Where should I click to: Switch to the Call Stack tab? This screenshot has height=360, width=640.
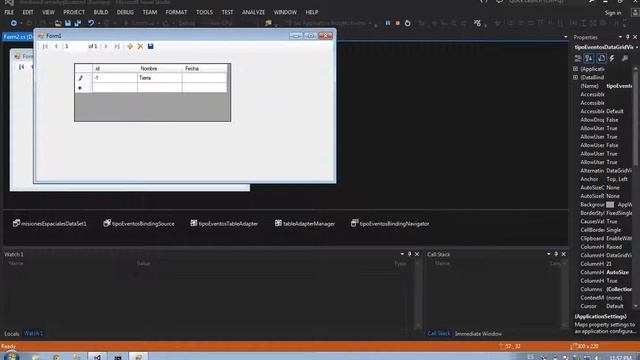pos(439,334)
